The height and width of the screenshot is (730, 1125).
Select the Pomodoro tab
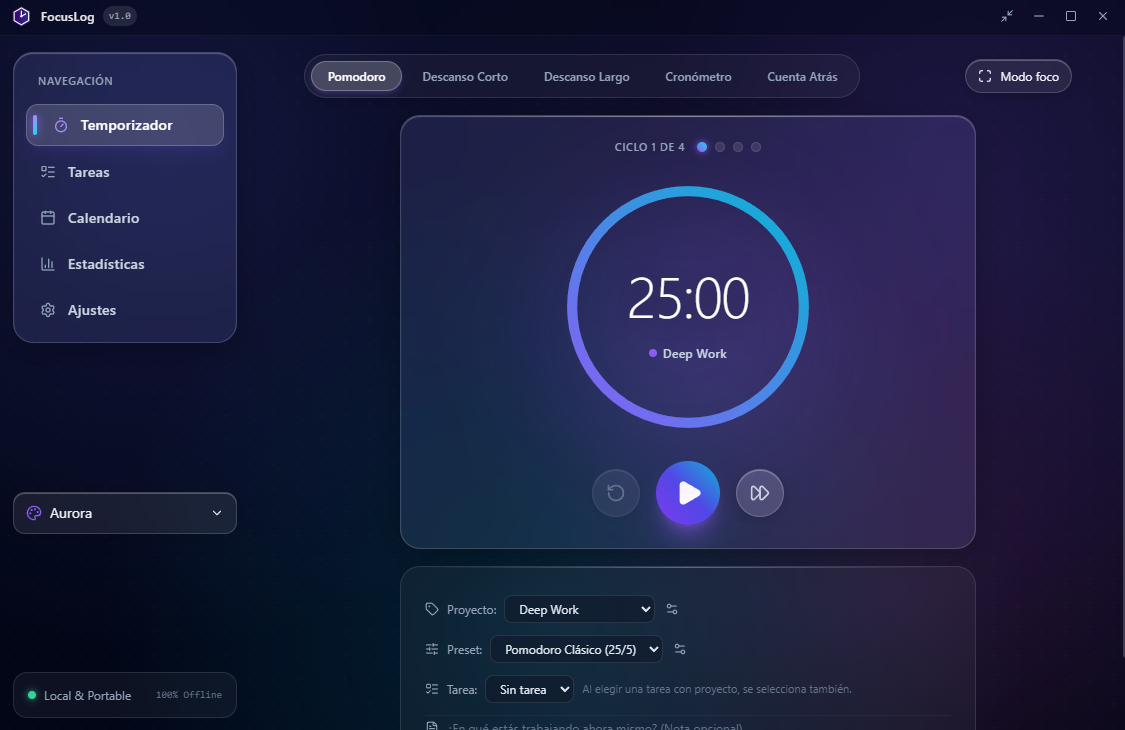(x=357, y=76)
